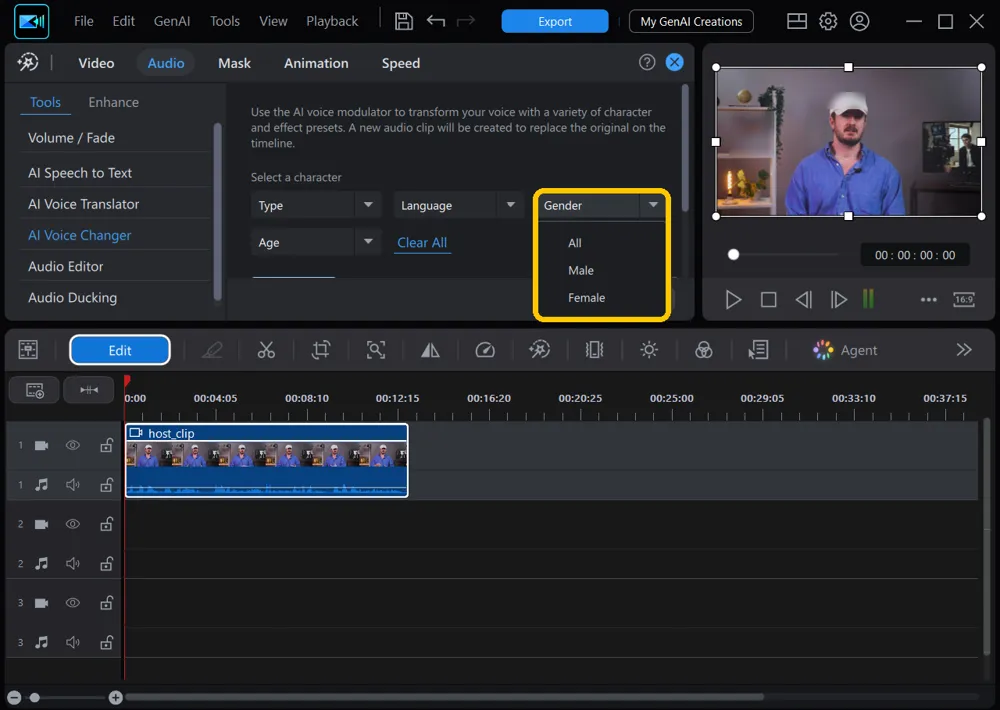Undo the last action with the back arrow
The height and width of the screenshot is (710, 1000).
coord(436,21)
